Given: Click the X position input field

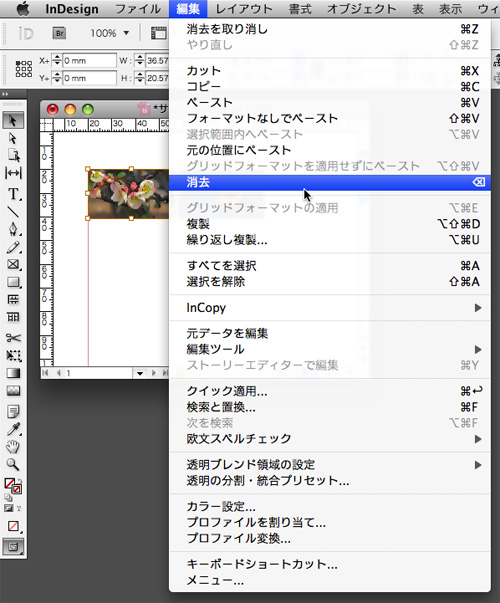Looking at the screenshot, I should click(89, 60).
